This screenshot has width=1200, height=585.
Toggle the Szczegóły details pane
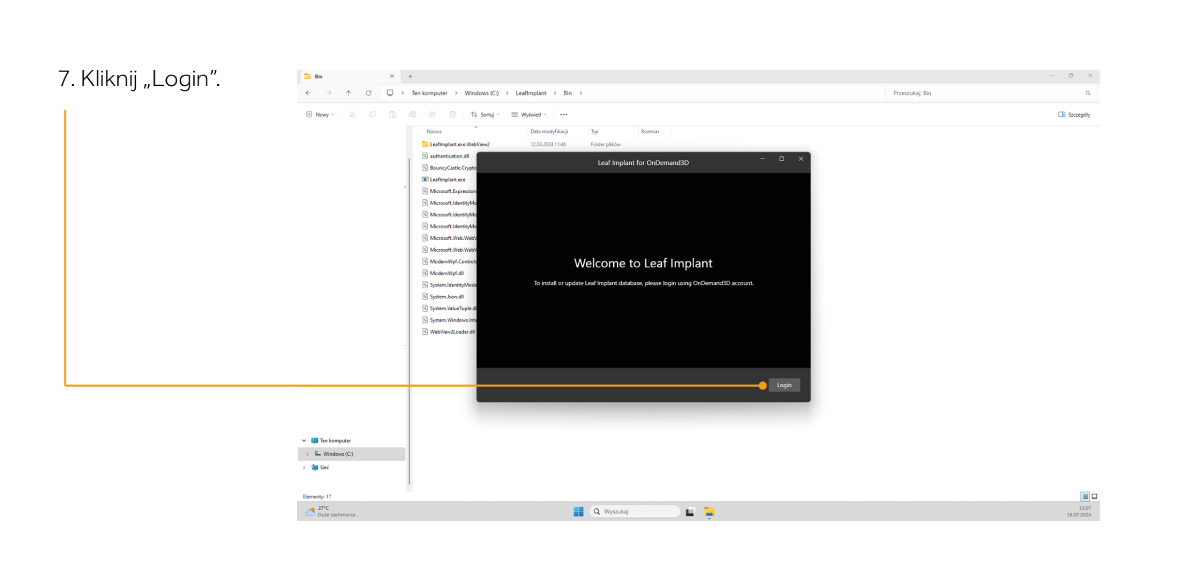pyautogui.click(x=1074, y=114)
